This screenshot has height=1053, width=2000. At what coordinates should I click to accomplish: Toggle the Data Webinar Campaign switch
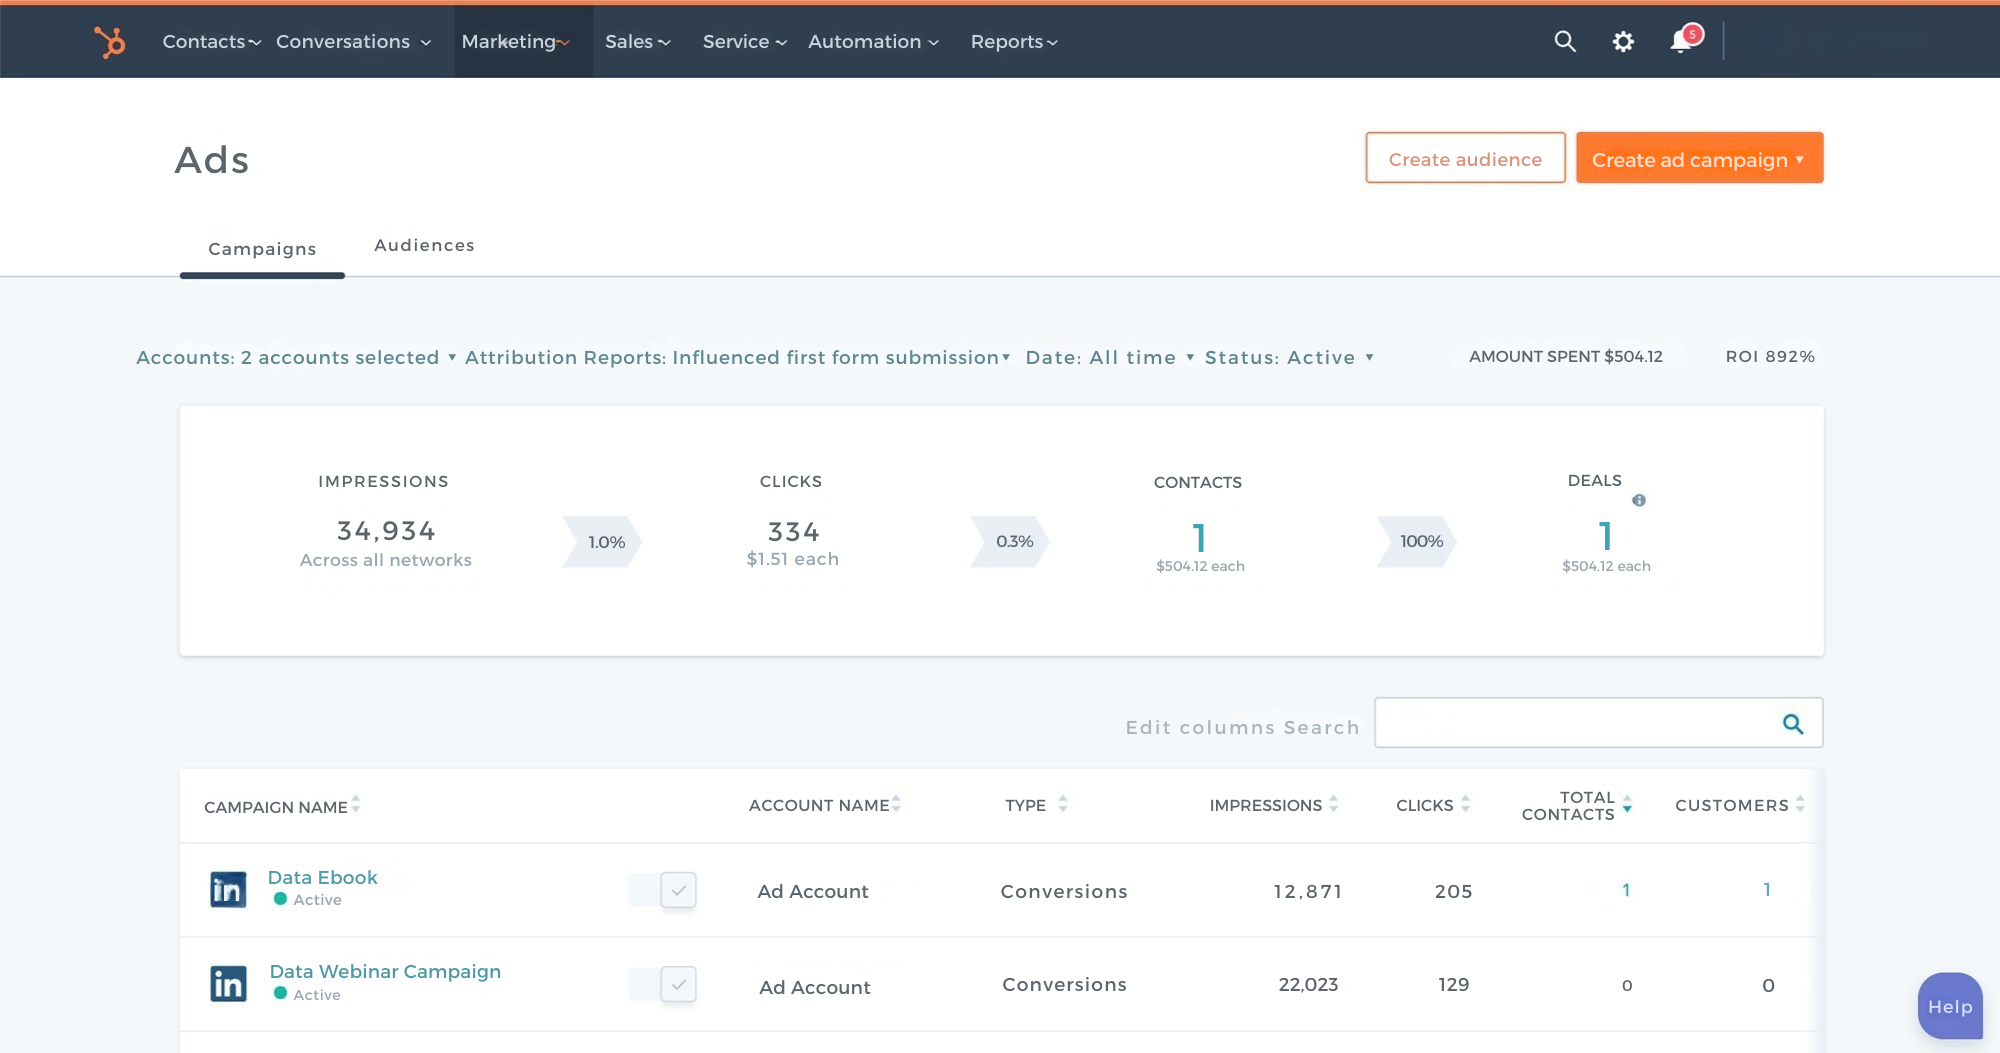pos(662,984)
